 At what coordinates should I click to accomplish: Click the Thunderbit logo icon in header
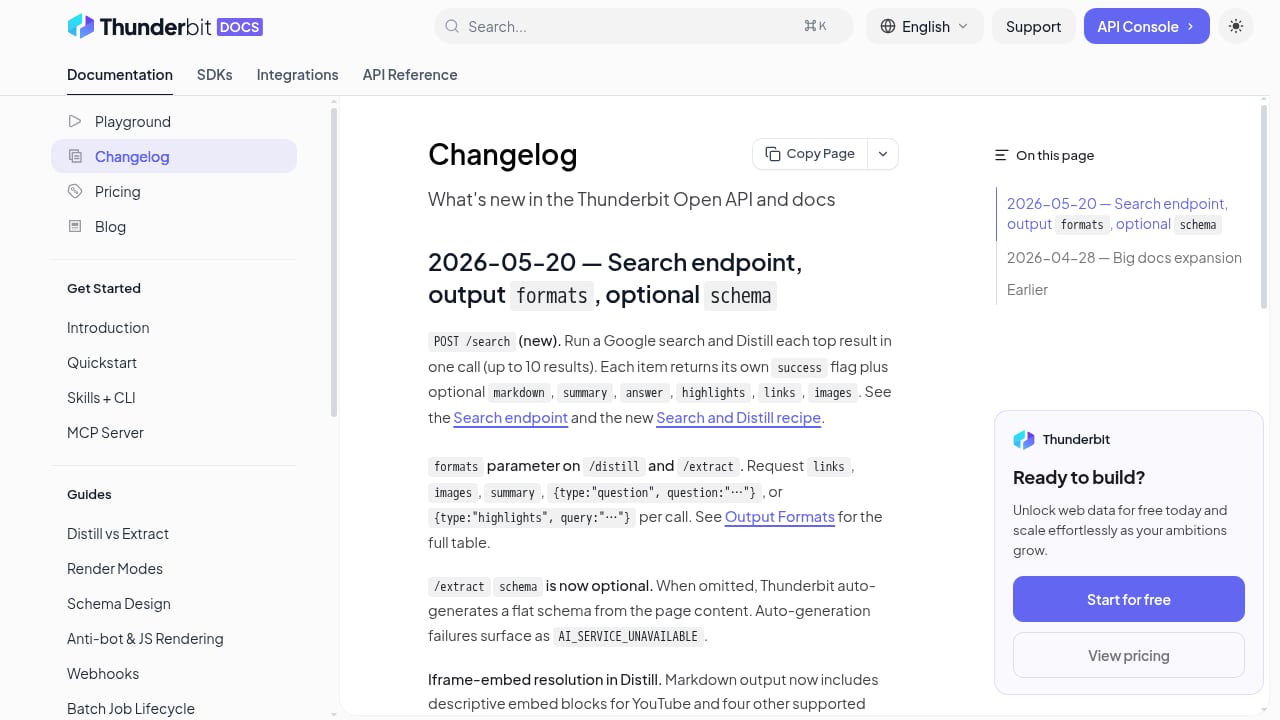tap(80, 26)
